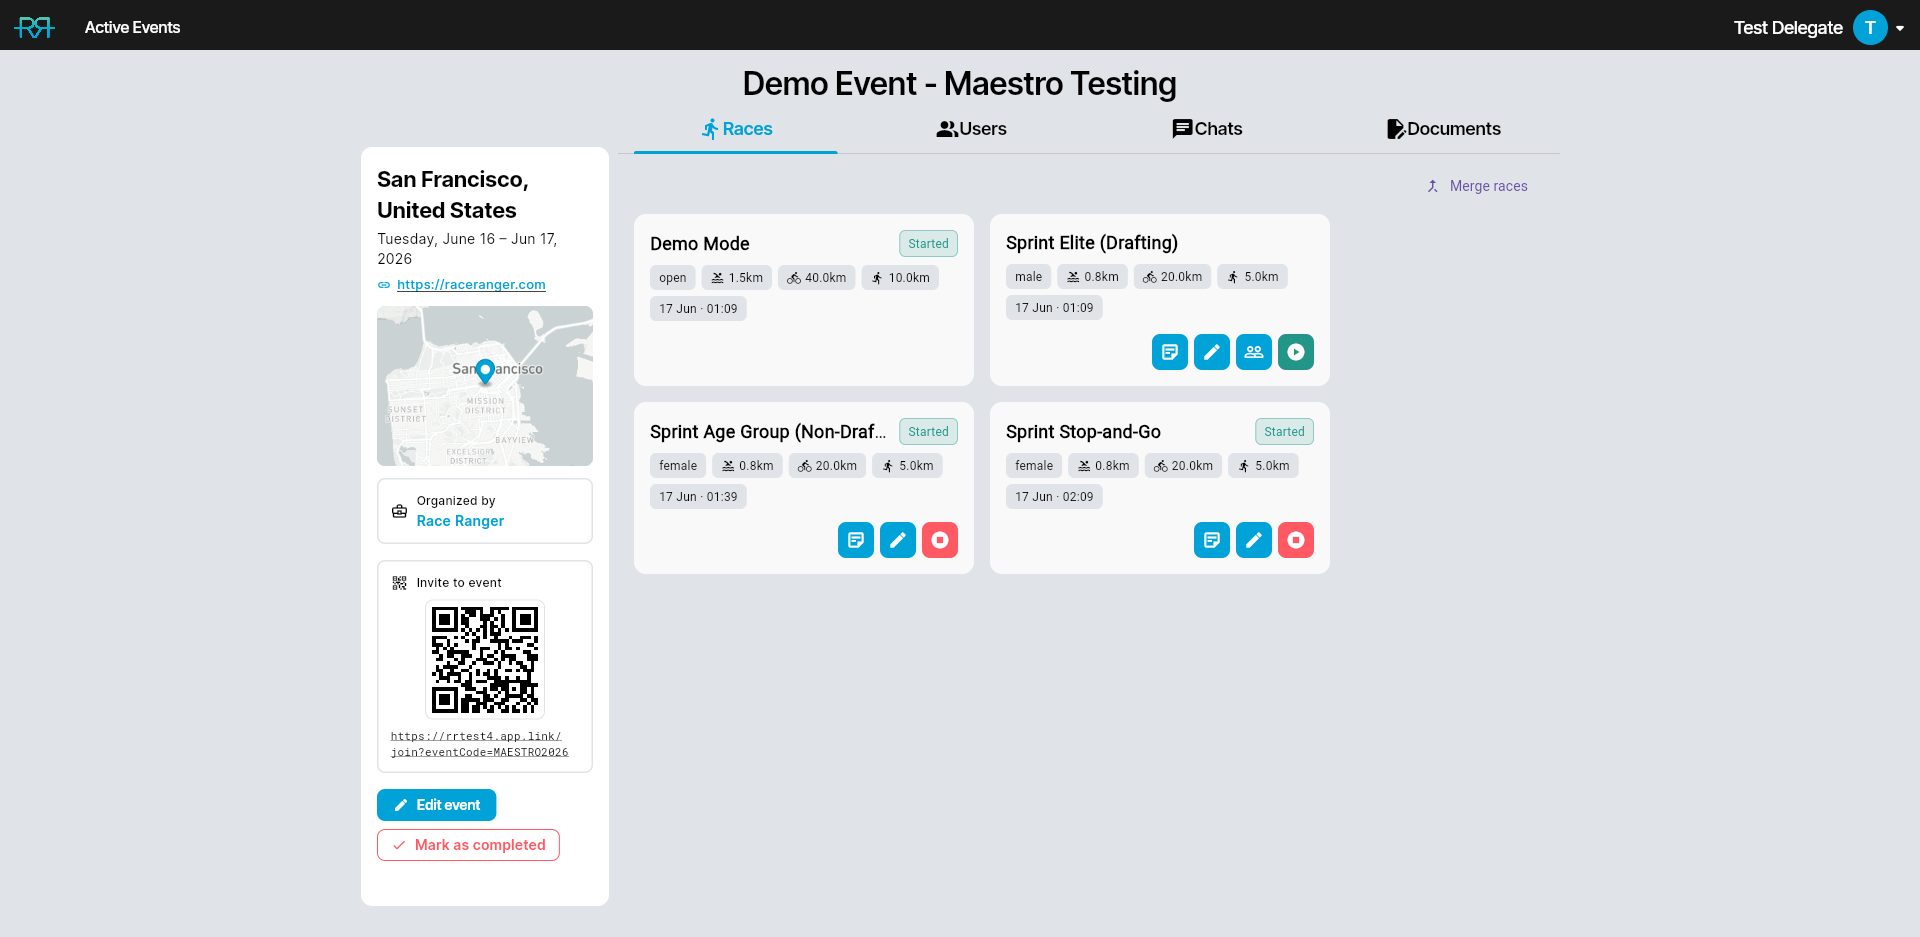This screenshot has height=937, width=1920.
Task: Click the Edit event button
Action: (x=436, y=805)
